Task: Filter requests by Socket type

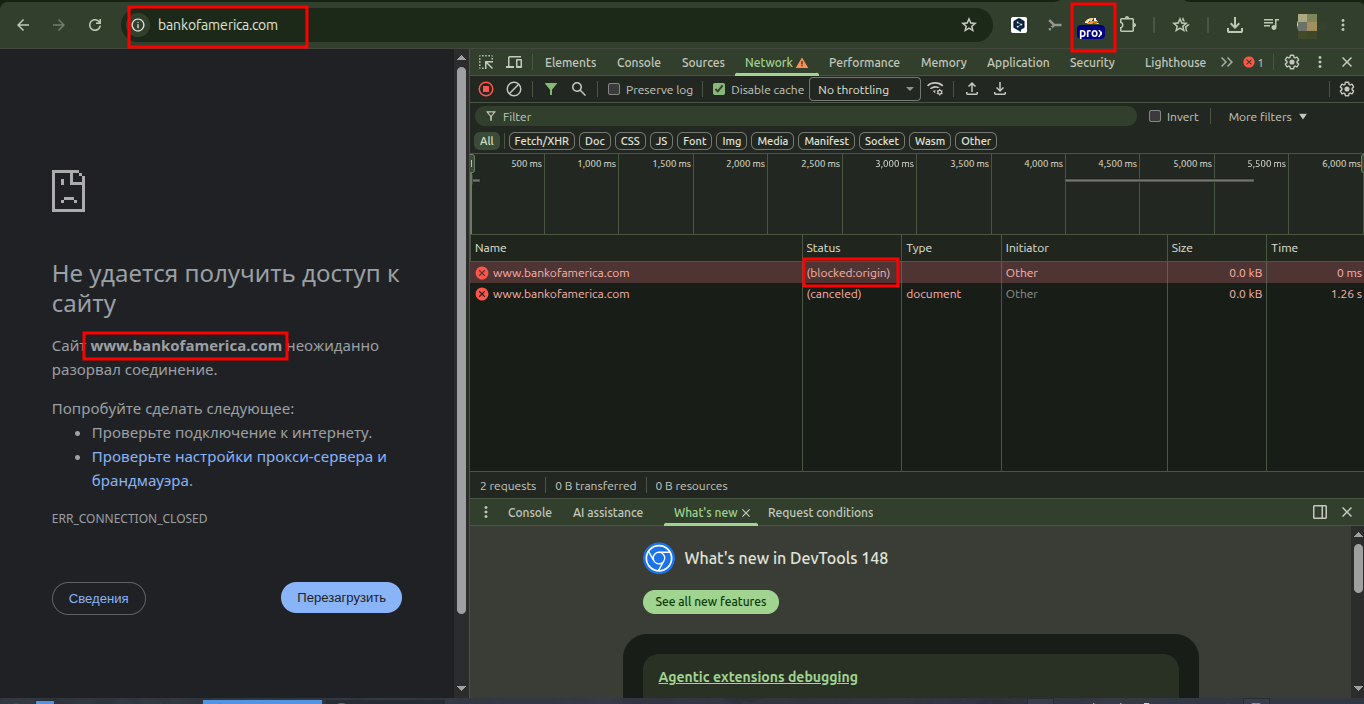Action: (882, 141)
